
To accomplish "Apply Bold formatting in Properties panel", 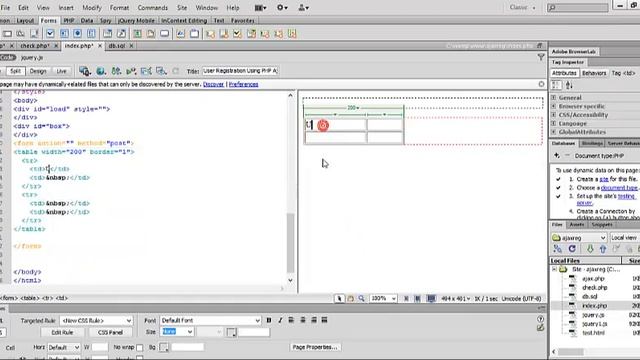I will coord(269,320).
